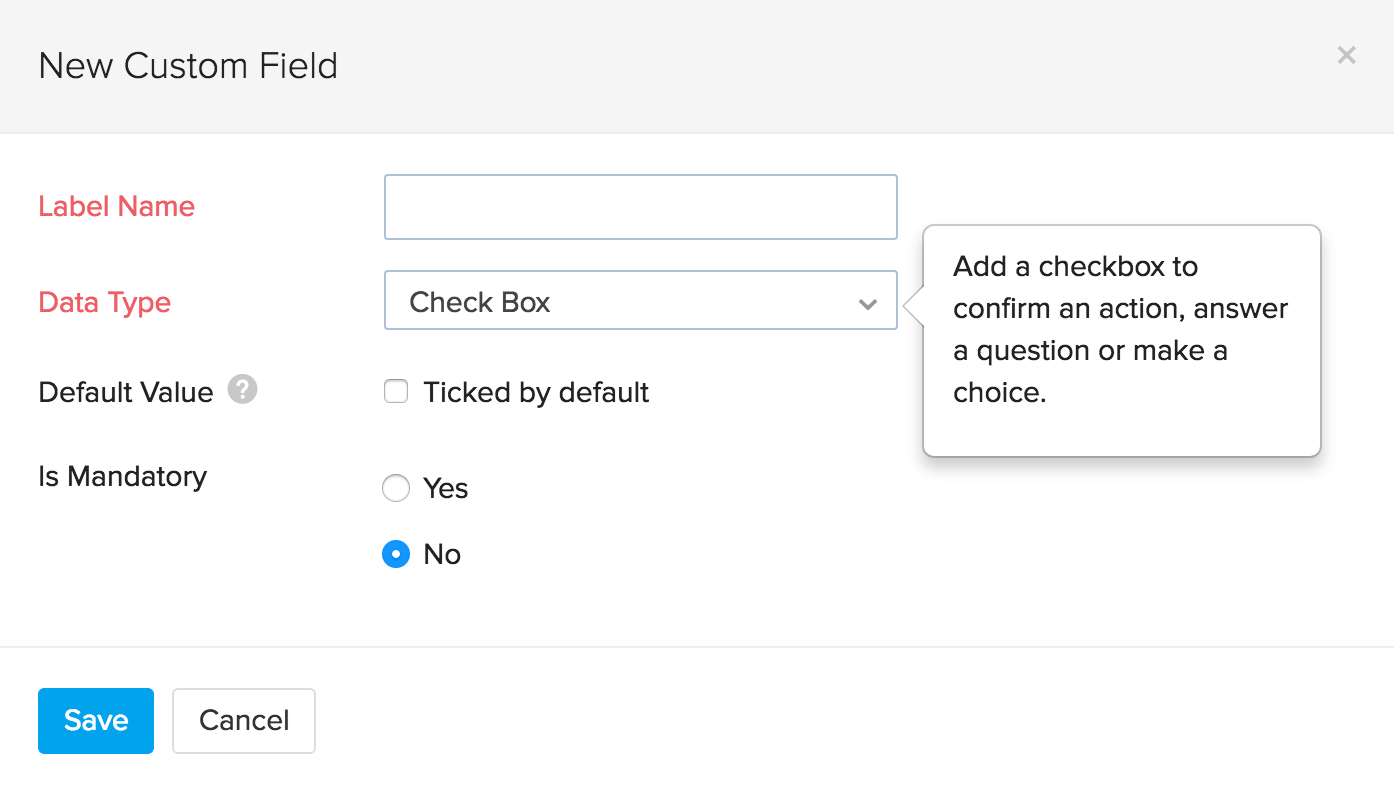Click the close X in the top corner
Viewport: 1394px width, 792px height.
(1346, 55)
